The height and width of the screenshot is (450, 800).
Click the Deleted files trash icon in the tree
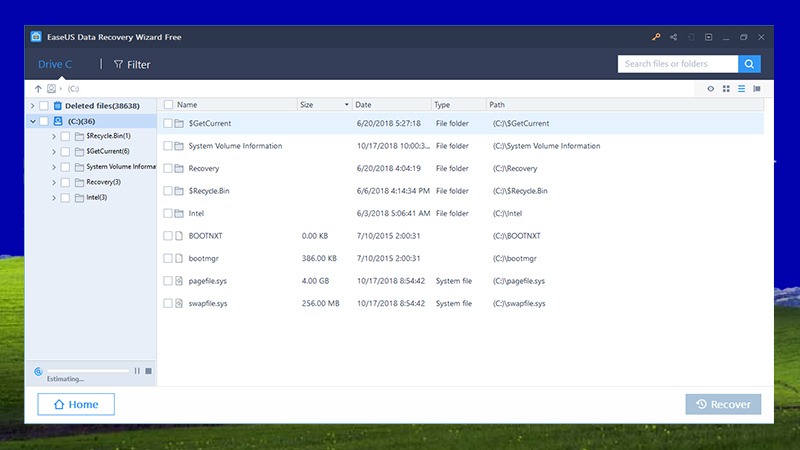[x=58, y=106]
